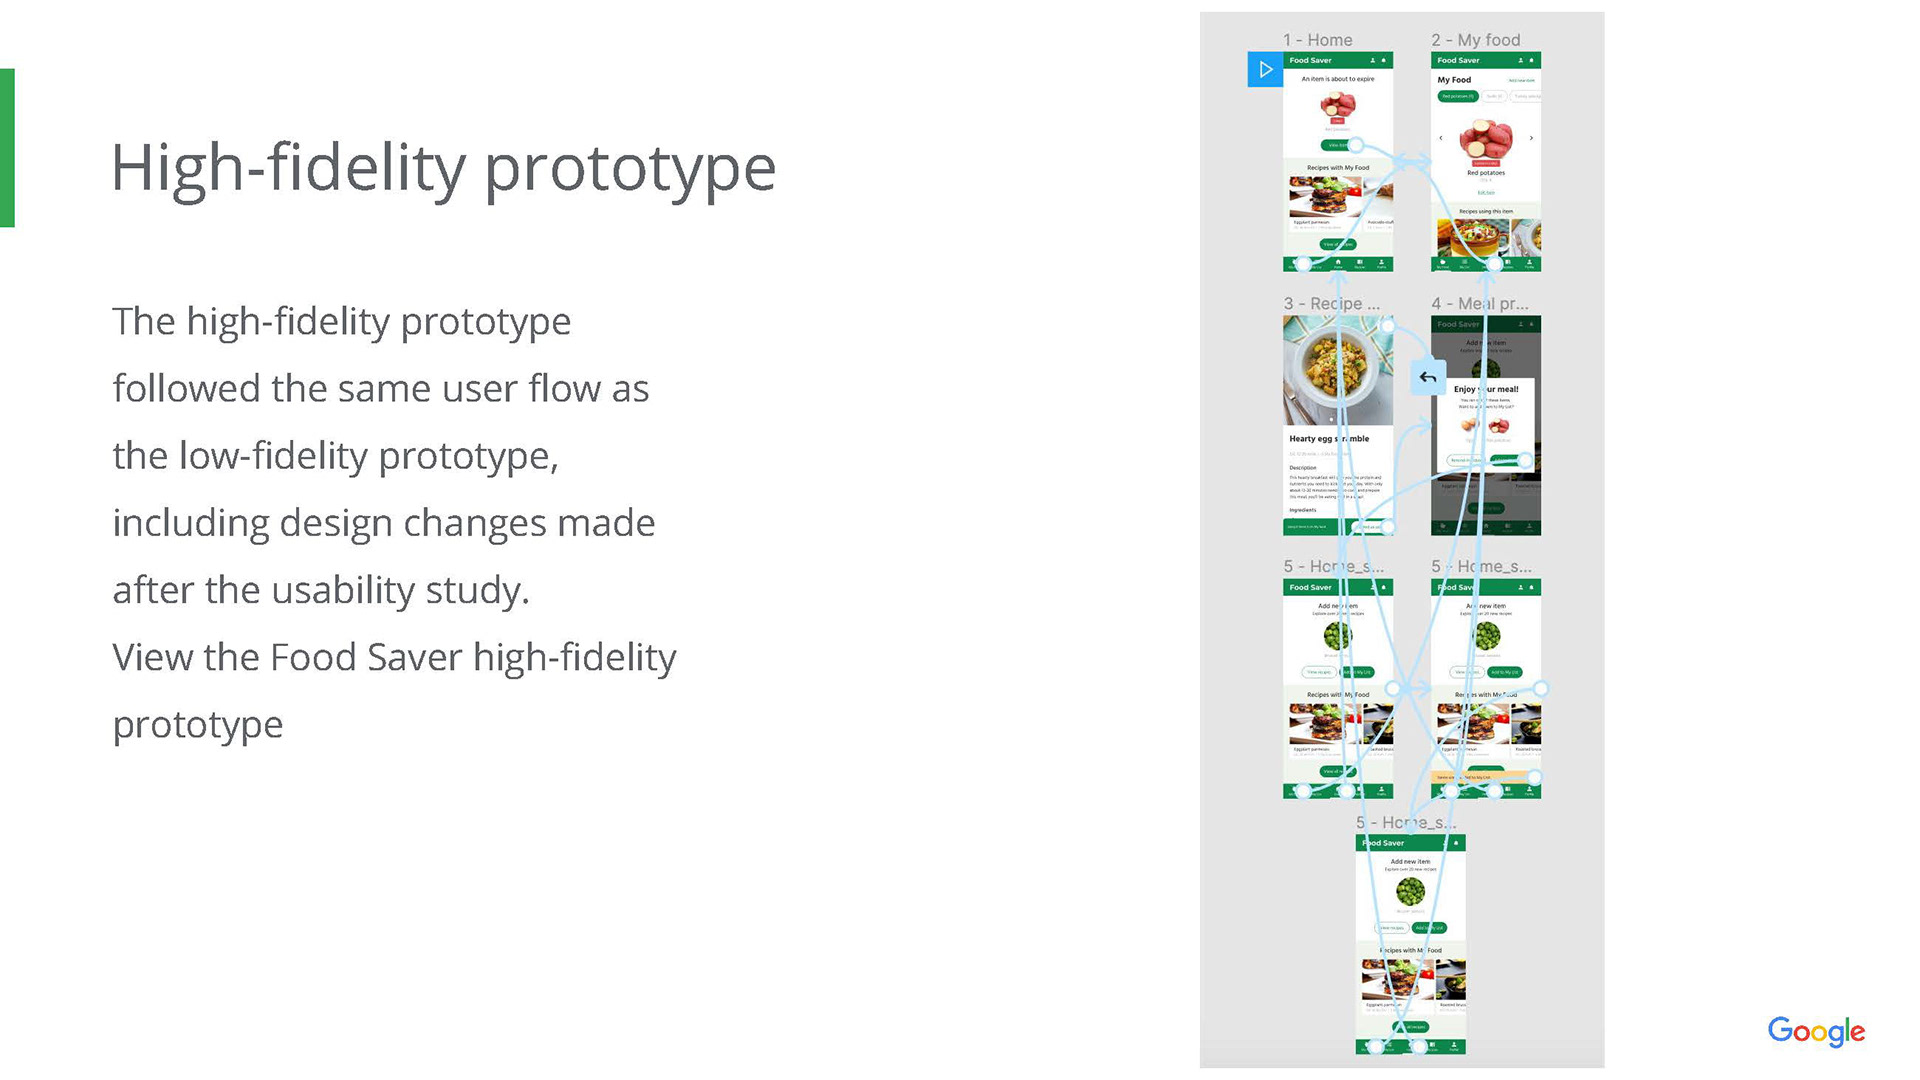Click the 'Add new item' link in My food
The width and height of the screenshot is (1920, 1080).
click(x=1521, y=80)
